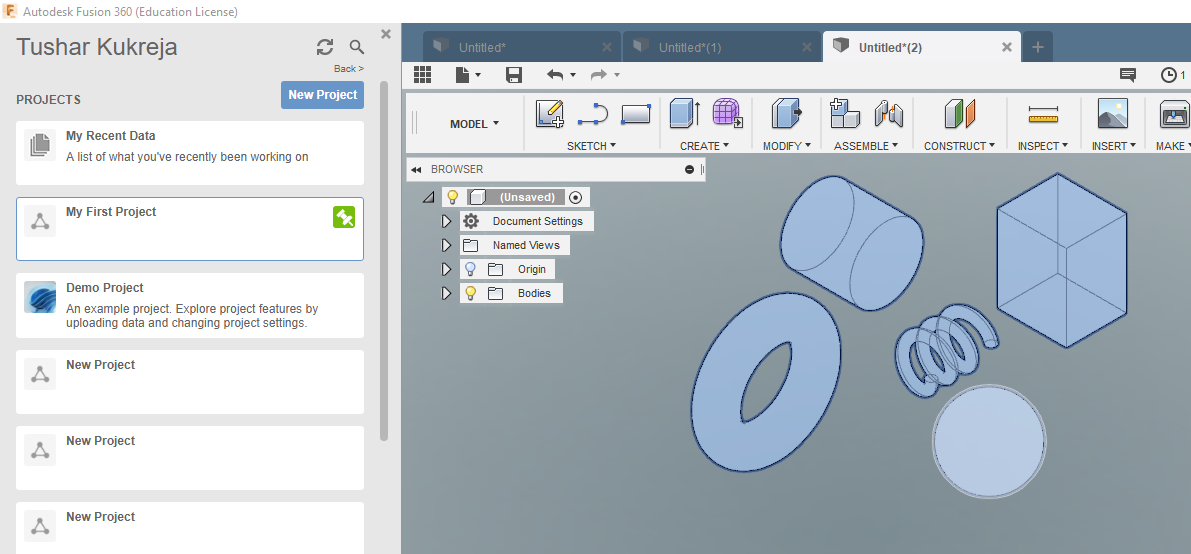Save the design with the floppy disk icon
1191x554 pixels.
514,74
